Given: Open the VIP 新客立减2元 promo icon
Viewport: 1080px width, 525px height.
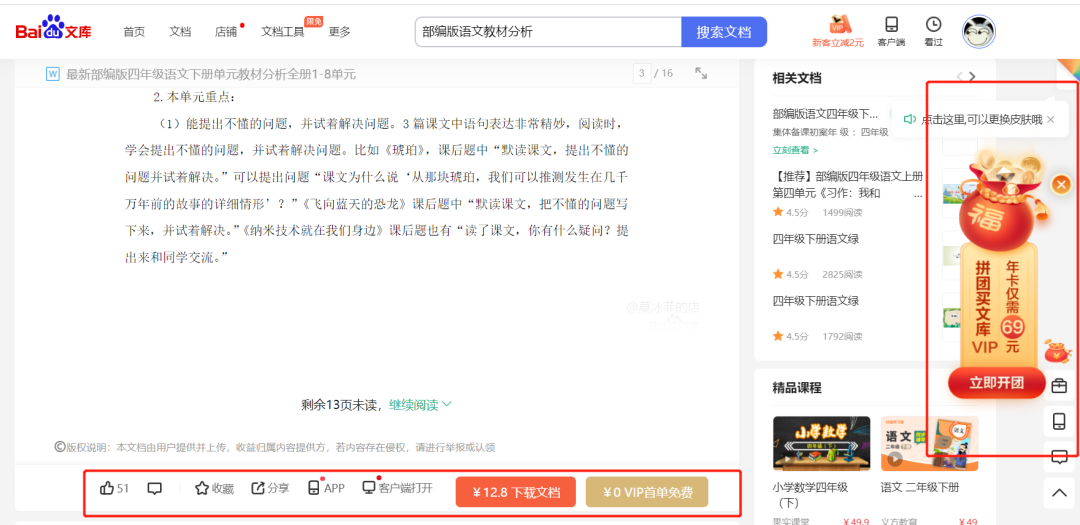Looking at the screenshot, I should click(838, 32).
